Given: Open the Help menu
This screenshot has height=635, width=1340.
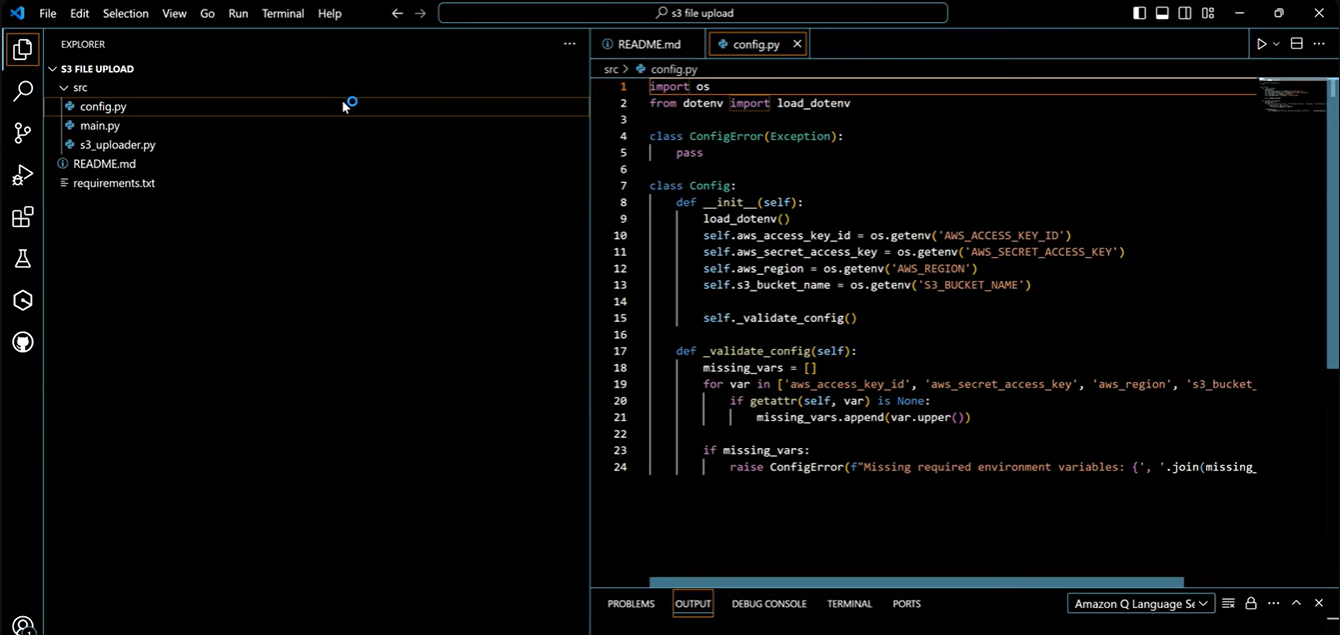Looking at the screenshot, I should pos(329,13).
